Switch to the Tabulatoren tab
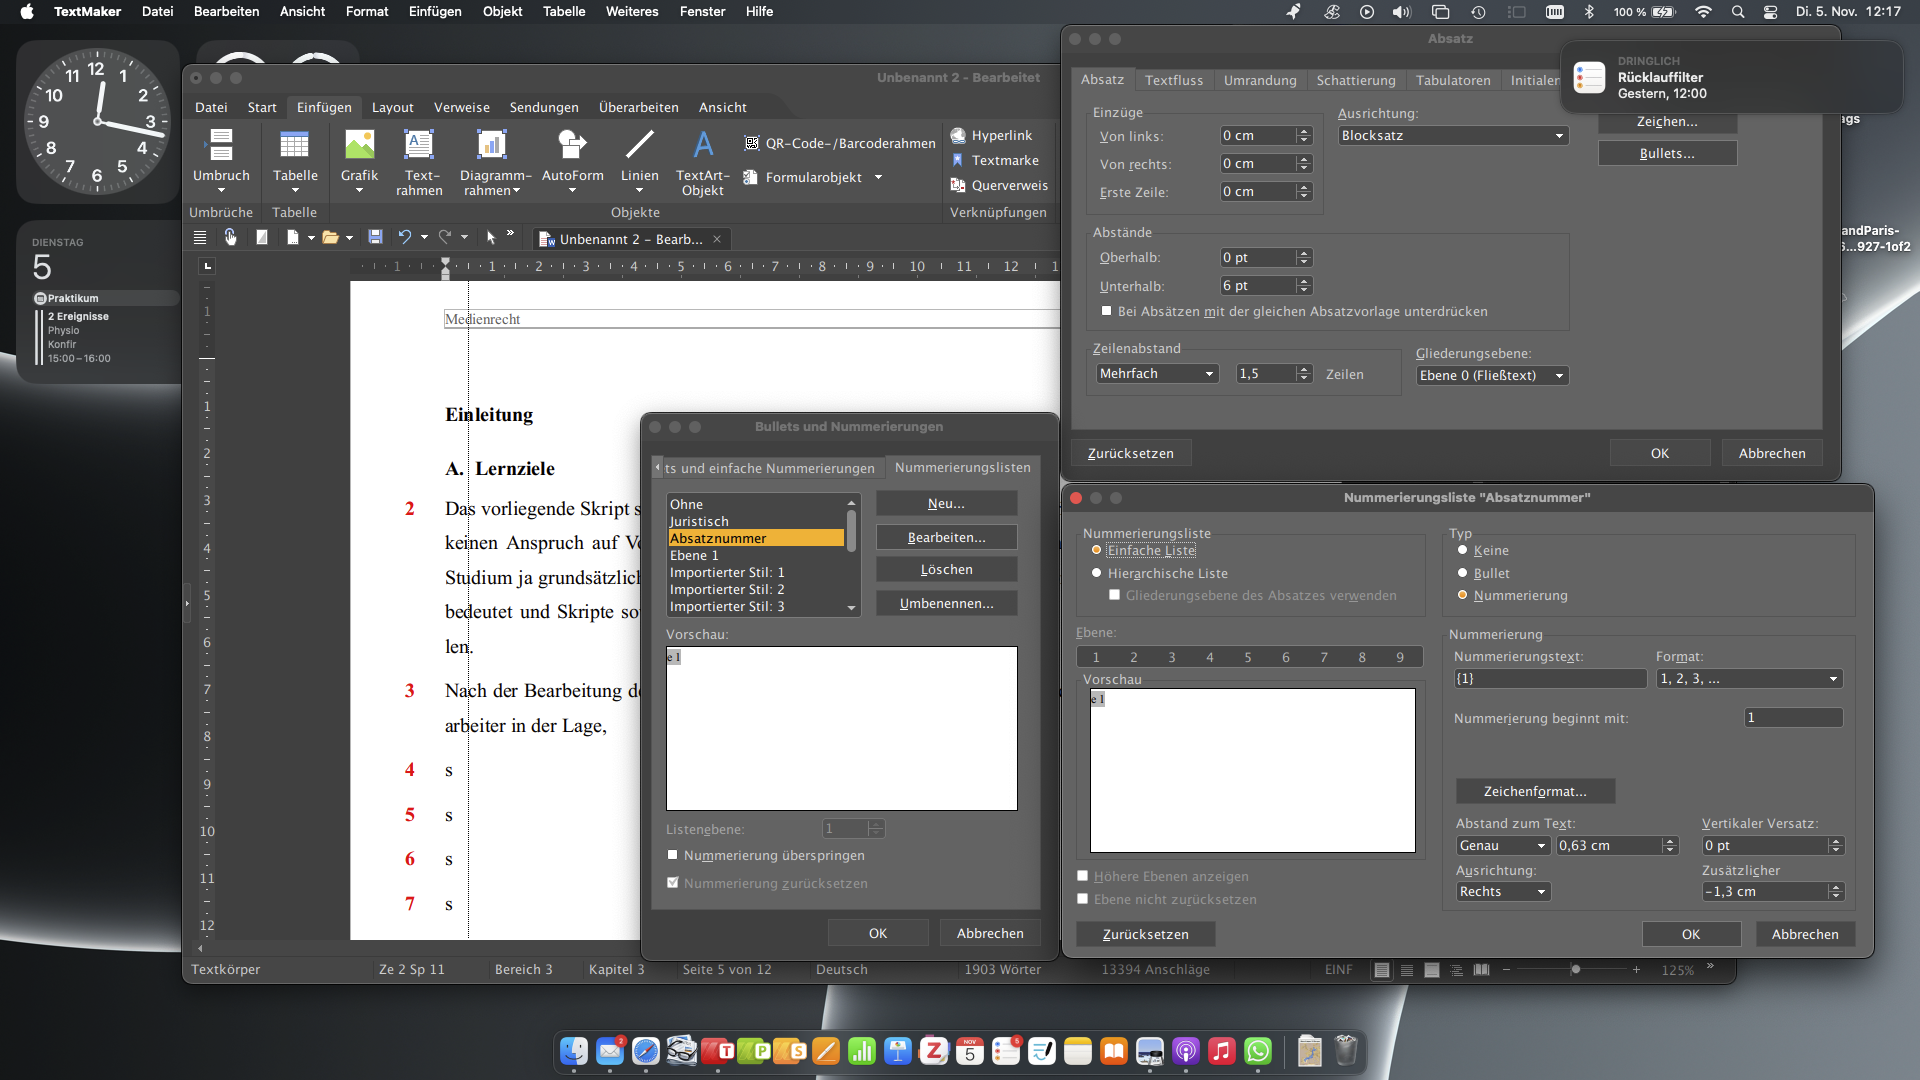Screen dimensions: 1920x1080 1453,80
